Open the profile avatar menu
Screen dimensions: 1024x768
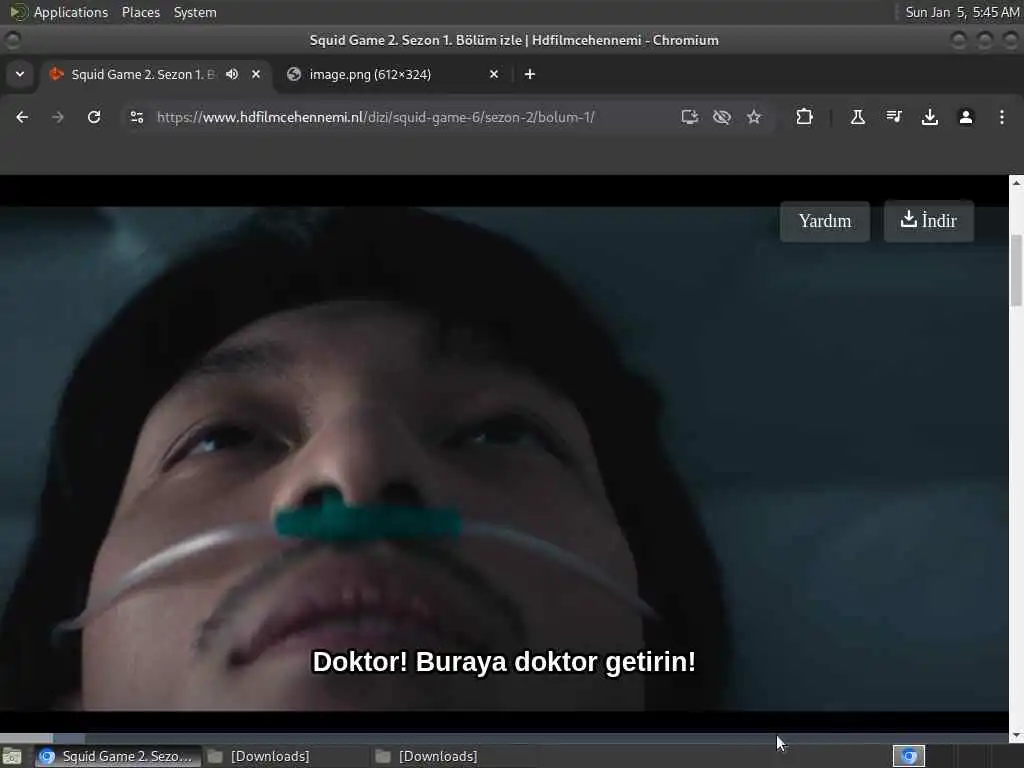965,117
